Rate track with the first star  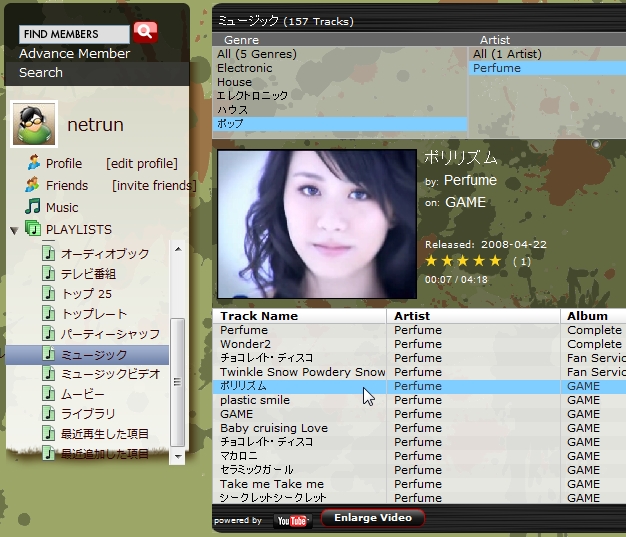click(x=431, y=261)
